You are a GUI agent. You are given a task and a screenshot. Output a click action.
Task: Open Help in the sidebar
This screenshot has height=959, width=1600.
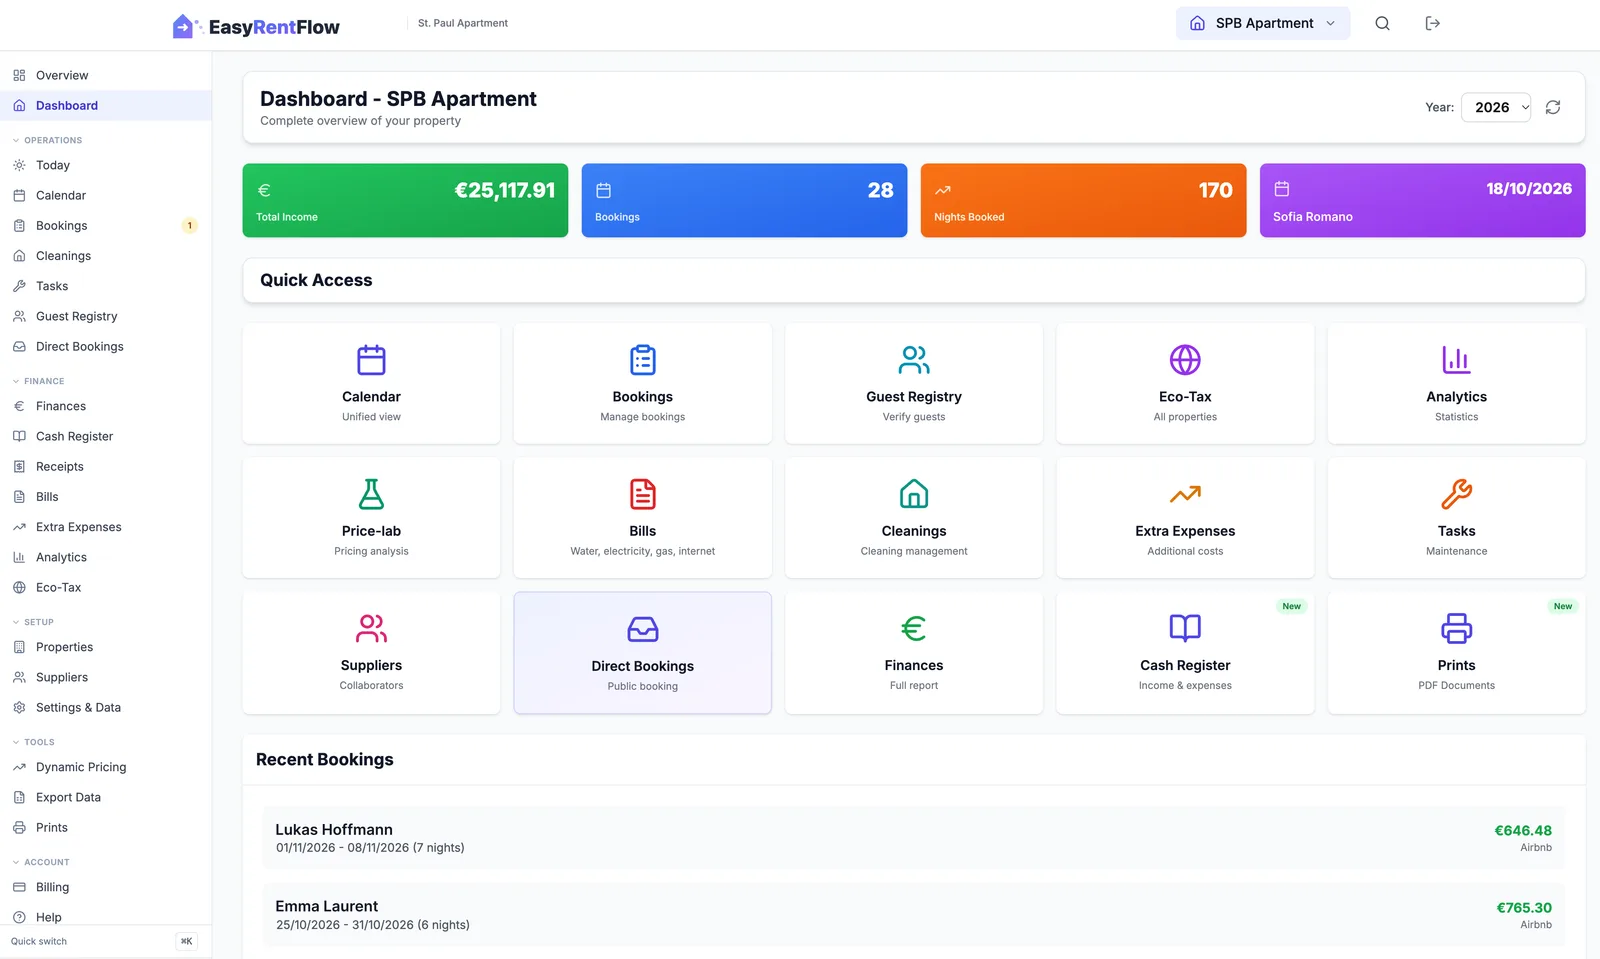pyautogui.click(x=106, y=917)
